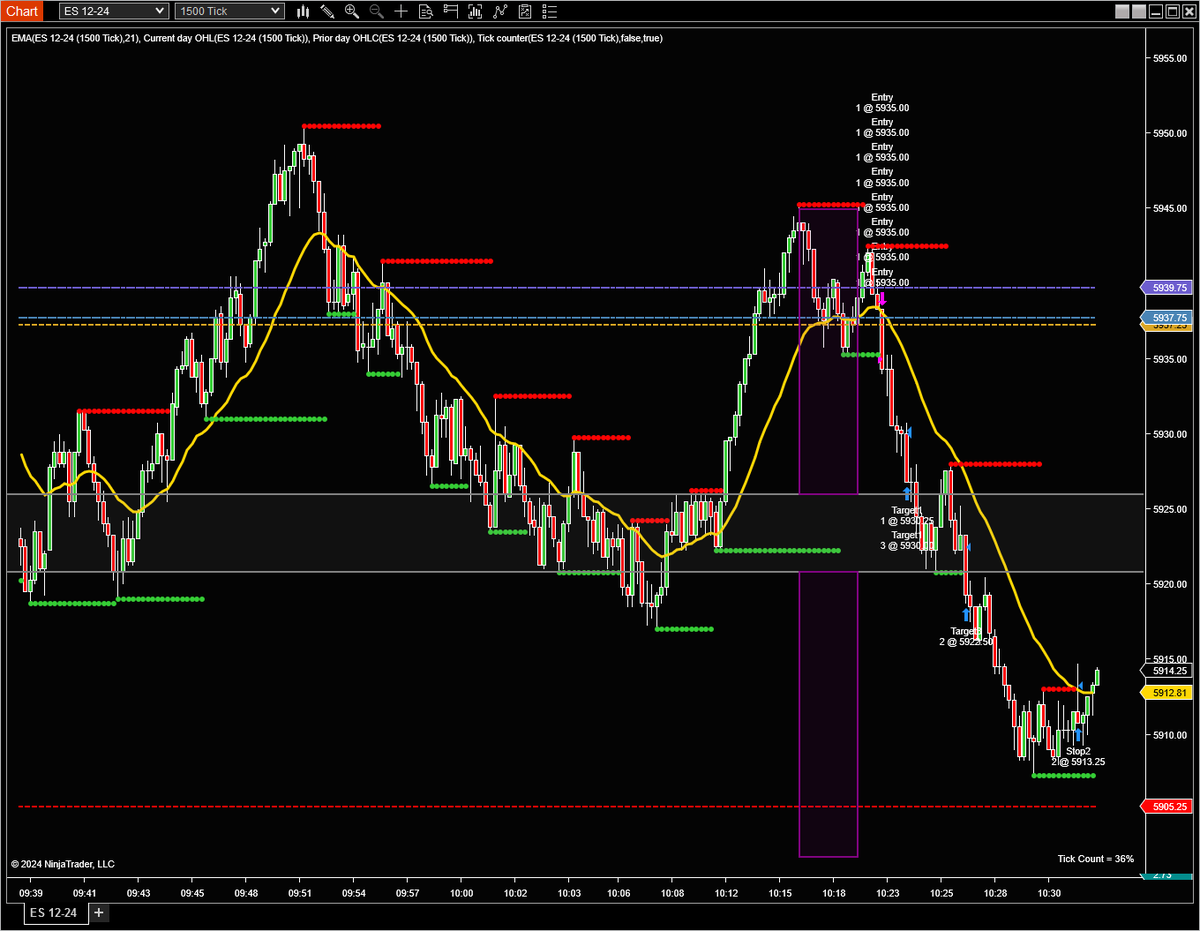Open the chart bar style icon

302,11
